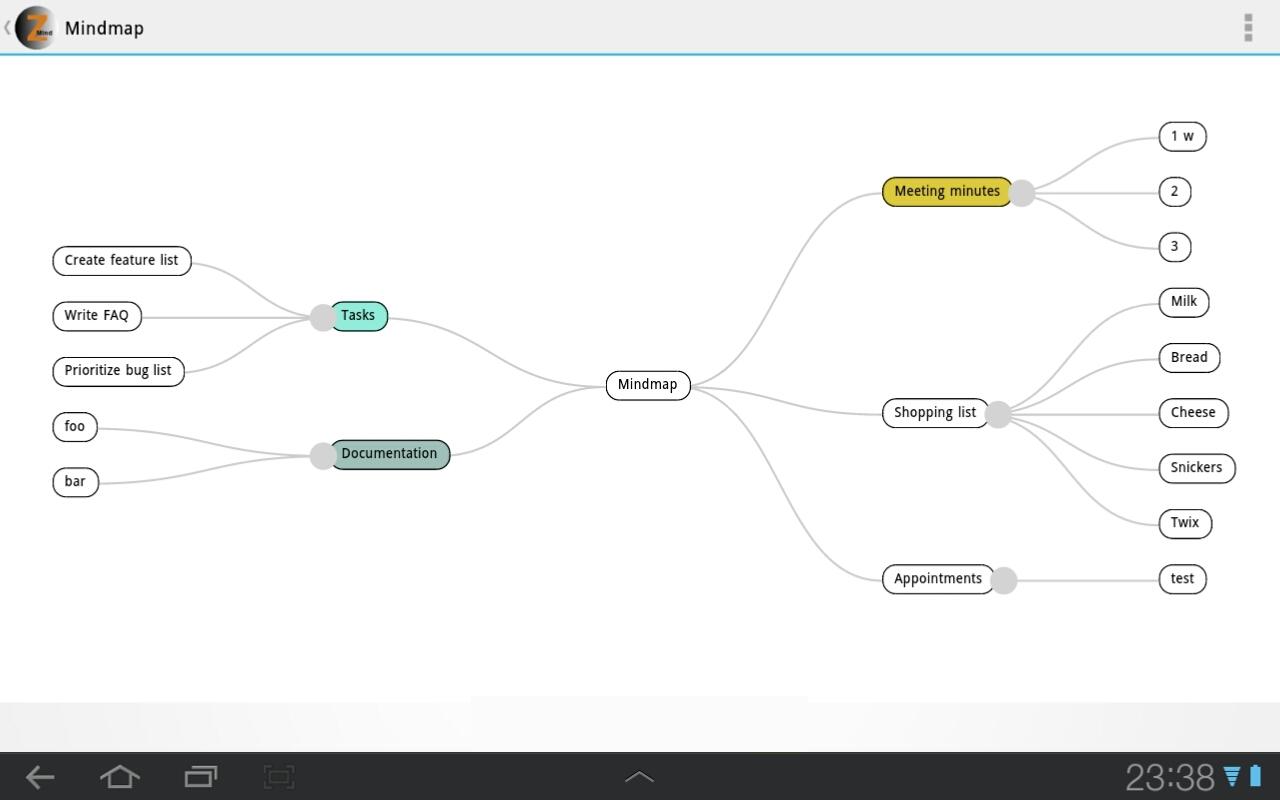
Task: Select the 'foo' node
Action: tap(75, 427)
